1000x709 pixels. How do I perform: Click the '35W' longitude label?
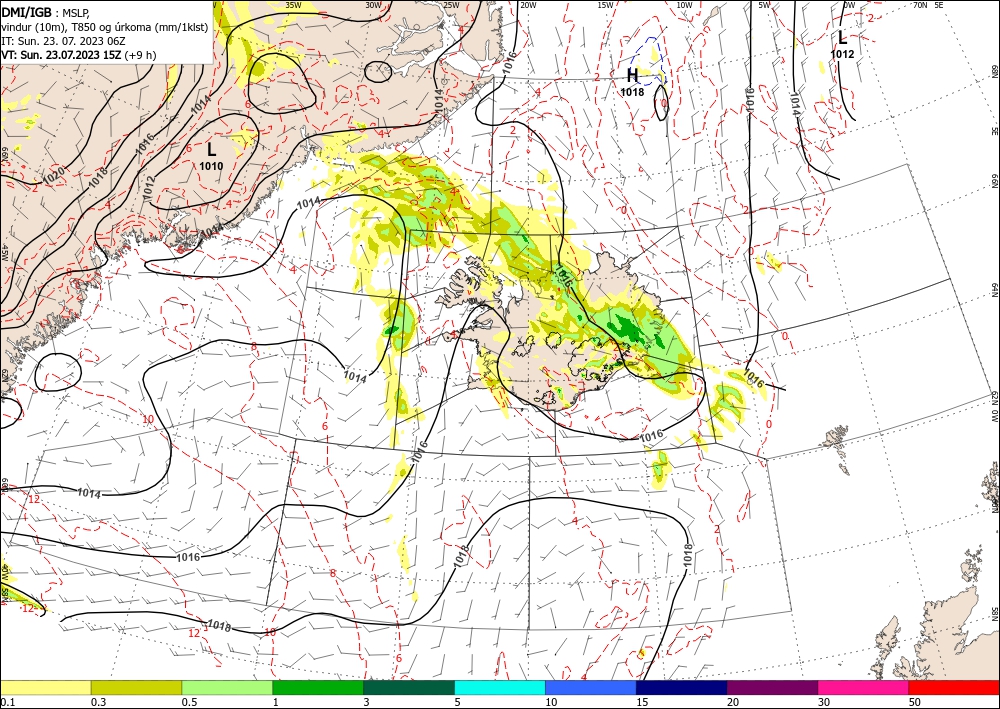pos(293,5)
